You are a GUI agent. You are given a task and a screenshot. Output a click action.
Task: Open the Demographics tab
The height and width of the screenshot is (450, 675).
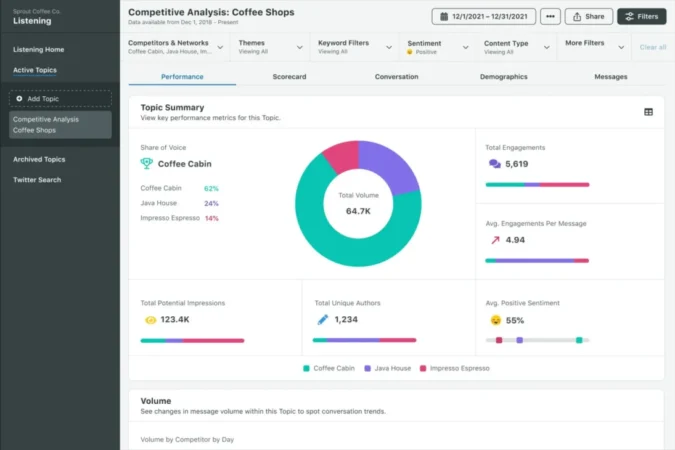tap(504, 77)
